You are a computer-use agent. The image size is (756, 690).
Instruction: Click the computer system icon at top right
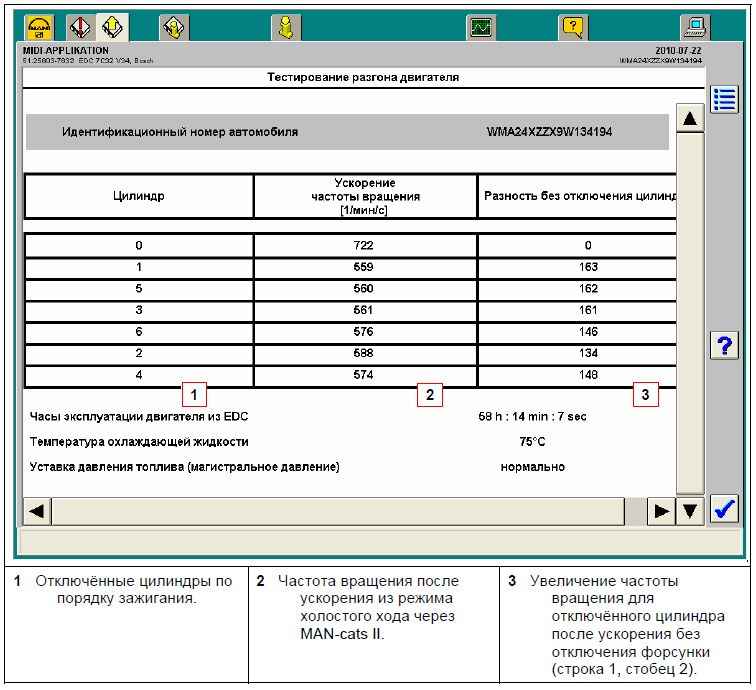coord(694,28)
